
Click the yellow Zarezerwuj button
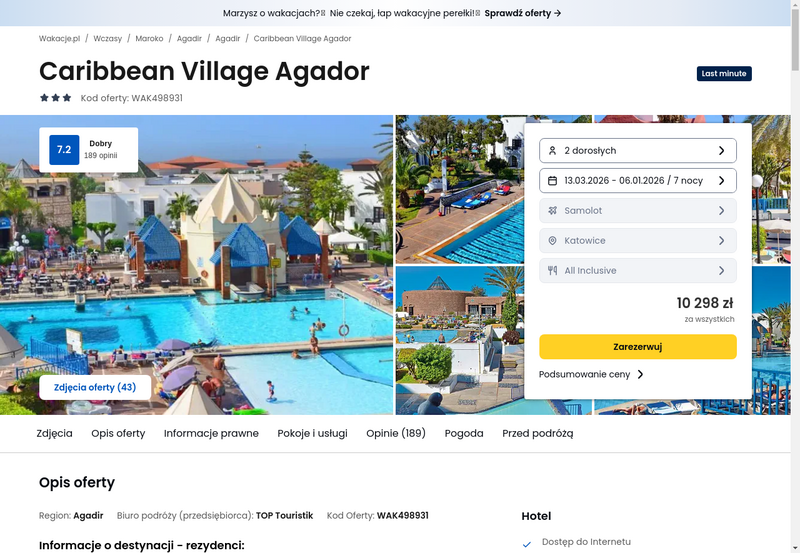[638, 347]
